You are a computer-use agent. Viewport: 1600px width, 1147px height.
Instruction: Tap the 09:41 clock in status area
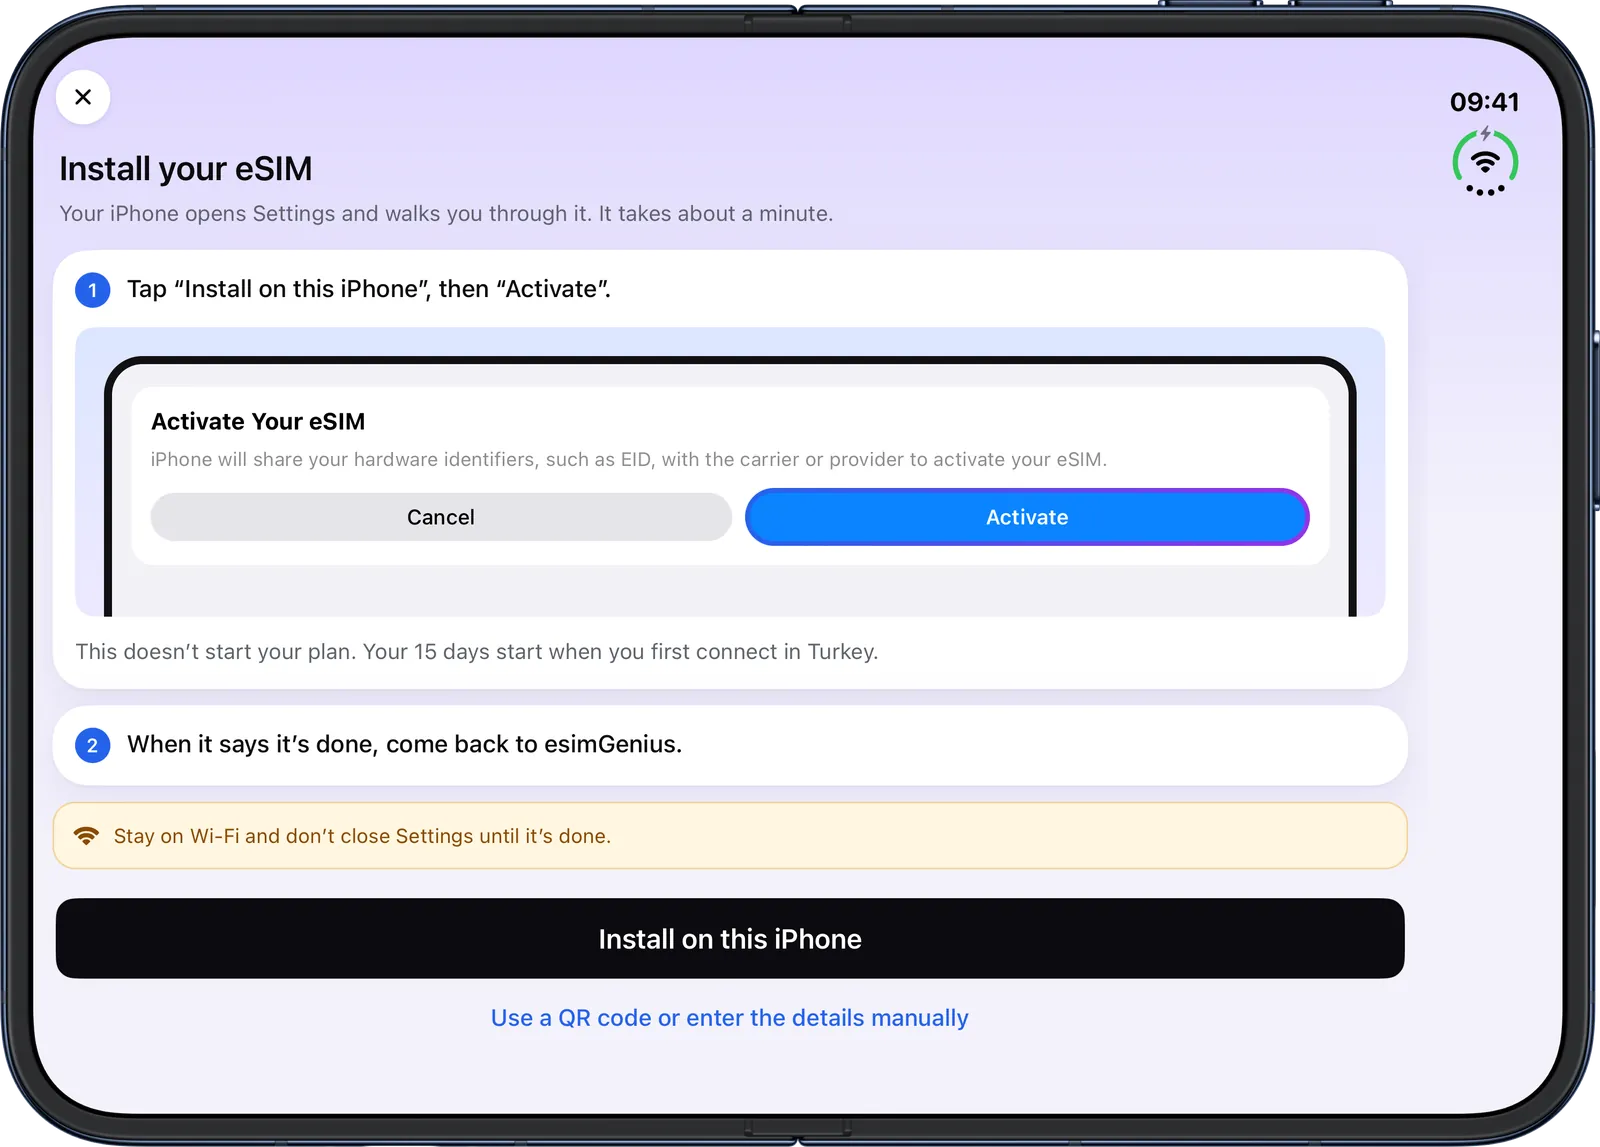click(1485, 102)
